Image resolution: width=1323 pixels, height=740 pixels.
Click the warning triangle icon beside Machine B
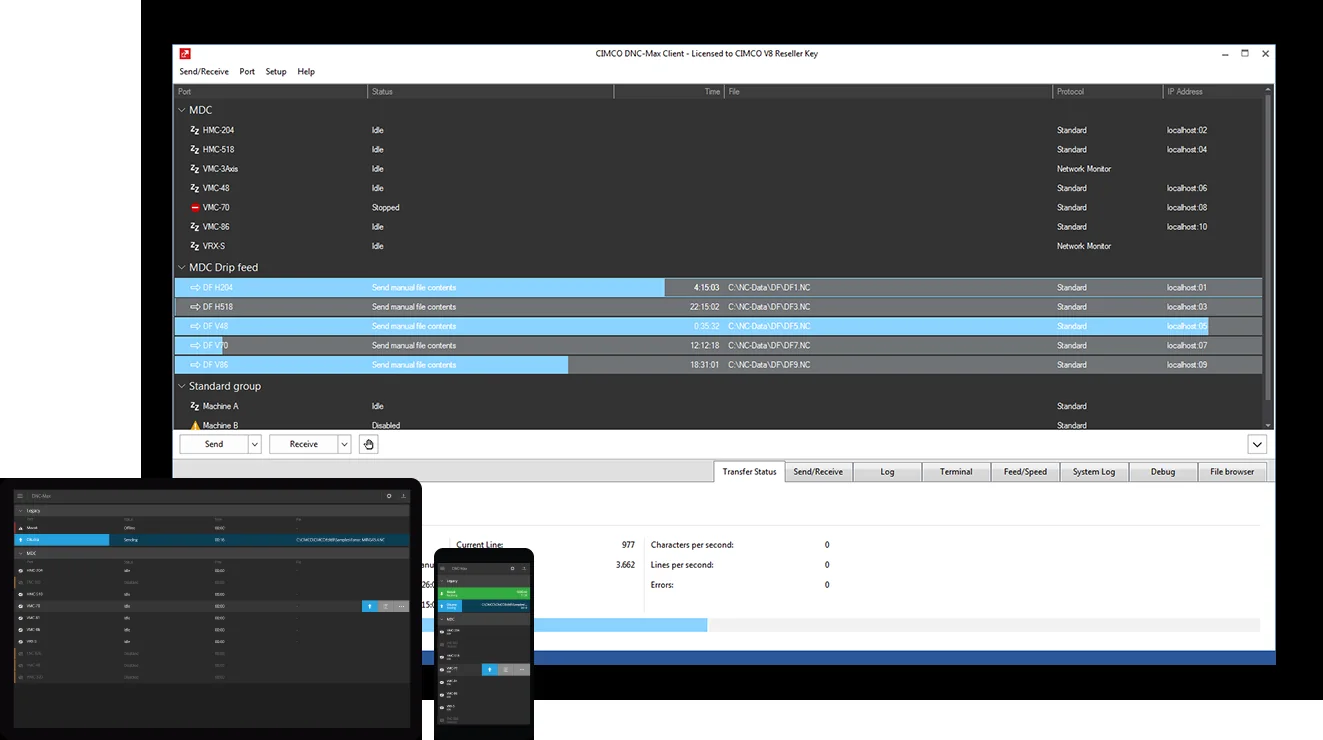(195, 426)
